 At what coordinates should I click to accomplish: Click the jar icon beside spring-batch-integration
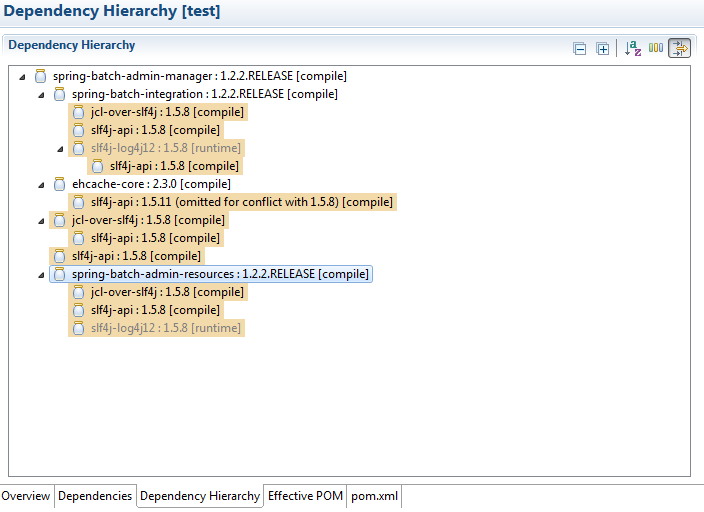tap(59, 94)
